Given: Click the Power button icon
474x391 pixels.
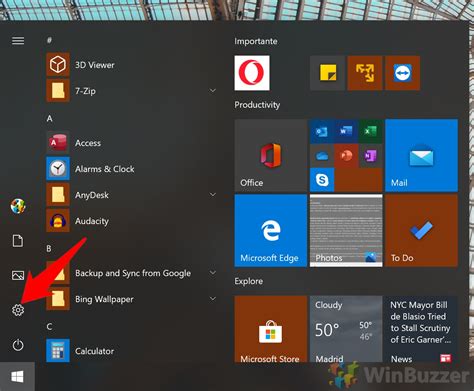Looking at the screenshot, I should [x=18, y=345].
